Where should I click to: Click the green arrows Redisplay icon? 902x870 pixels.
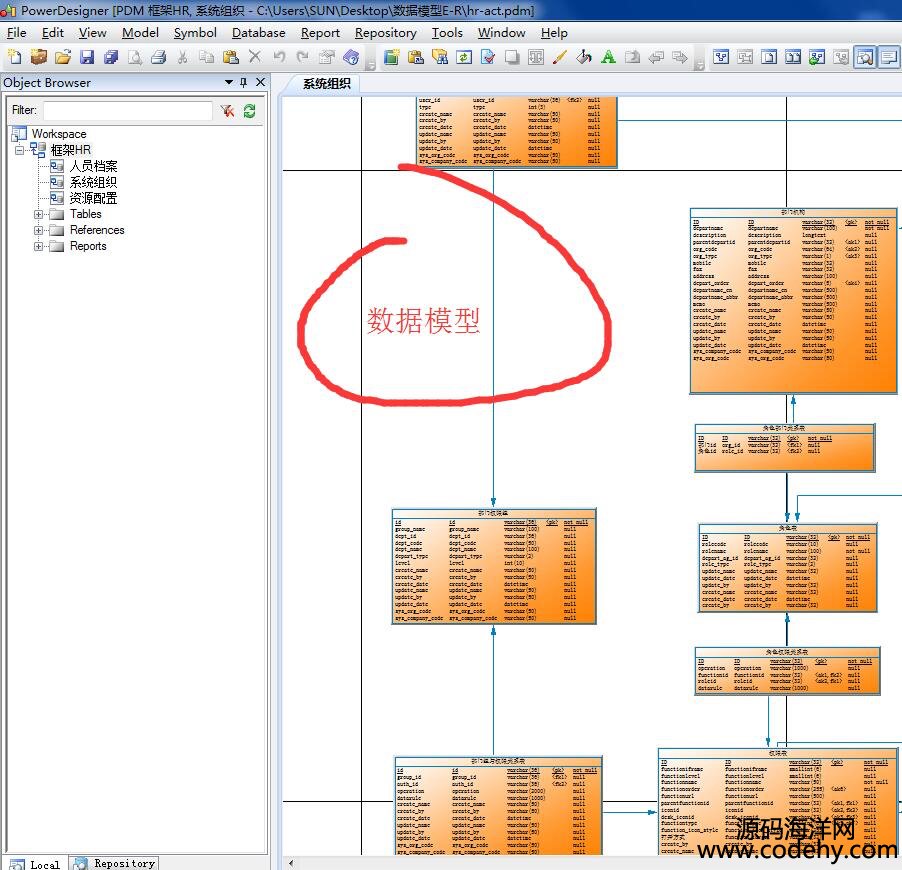(x=464, y=57)
